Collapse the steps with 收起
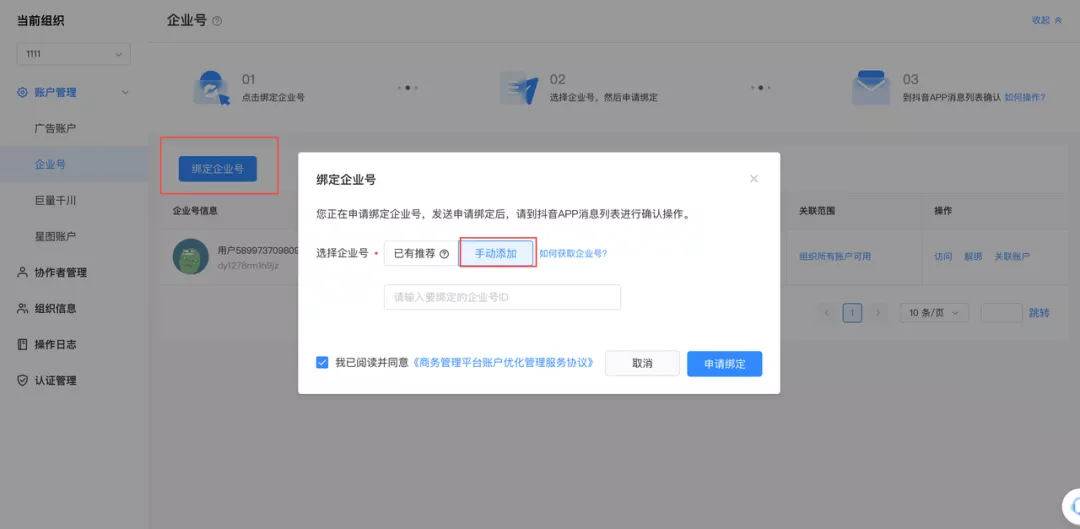 click(1047, 21)
